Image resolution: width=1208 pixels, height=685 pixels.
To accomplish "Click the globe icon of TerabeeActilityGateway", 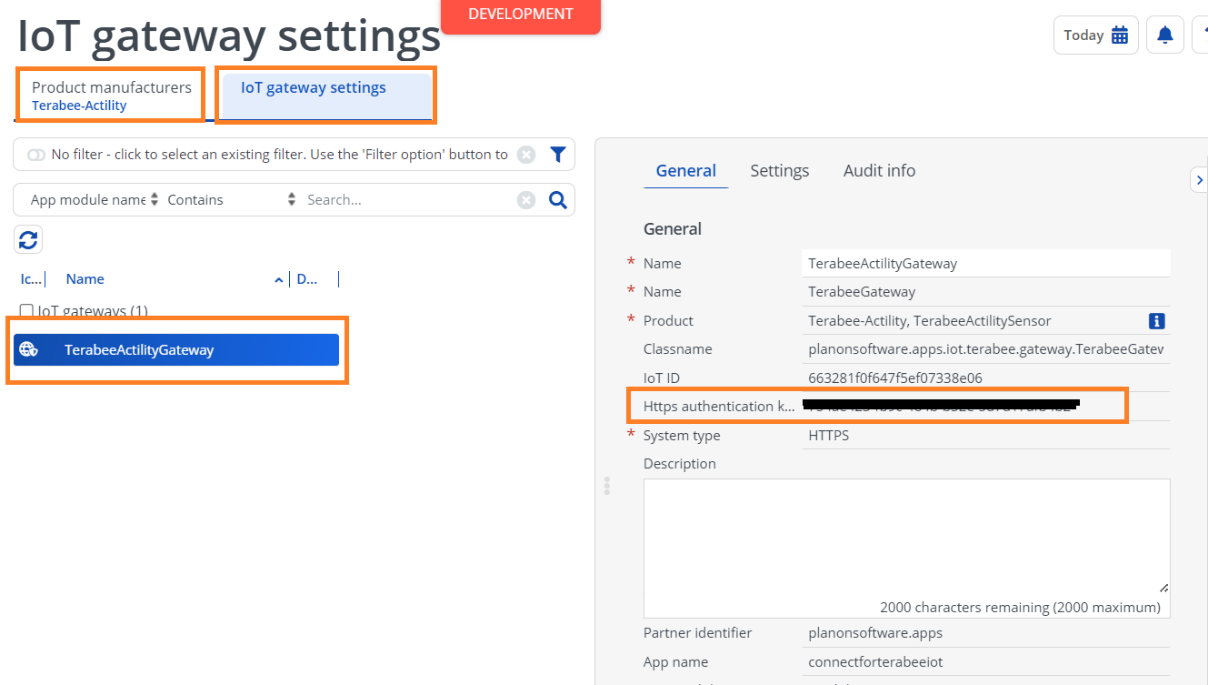I will coord(28,349).
